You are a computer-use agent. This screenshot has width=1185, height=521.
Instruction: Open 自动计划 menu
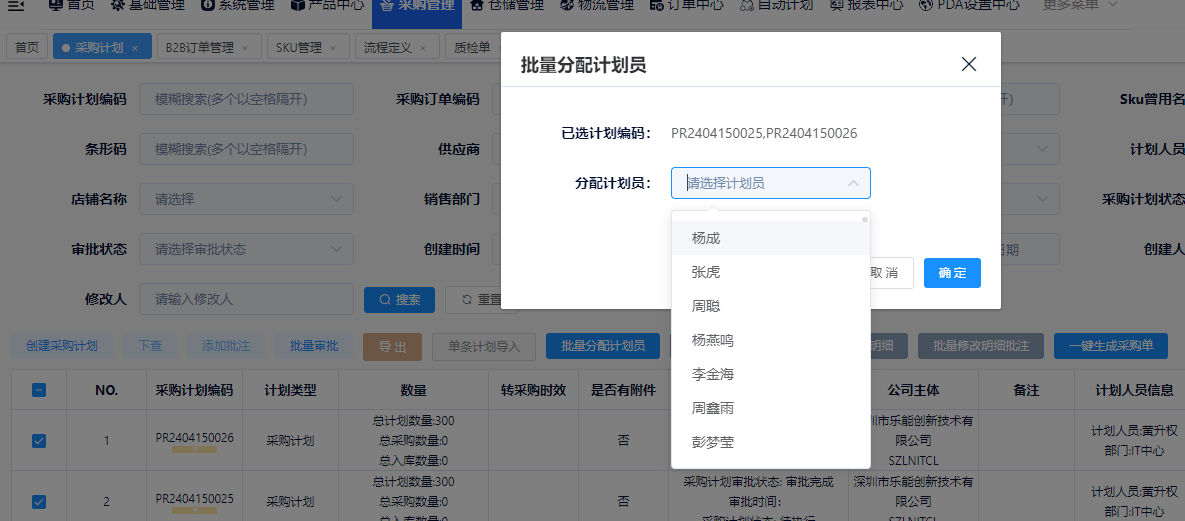point(776,5)
